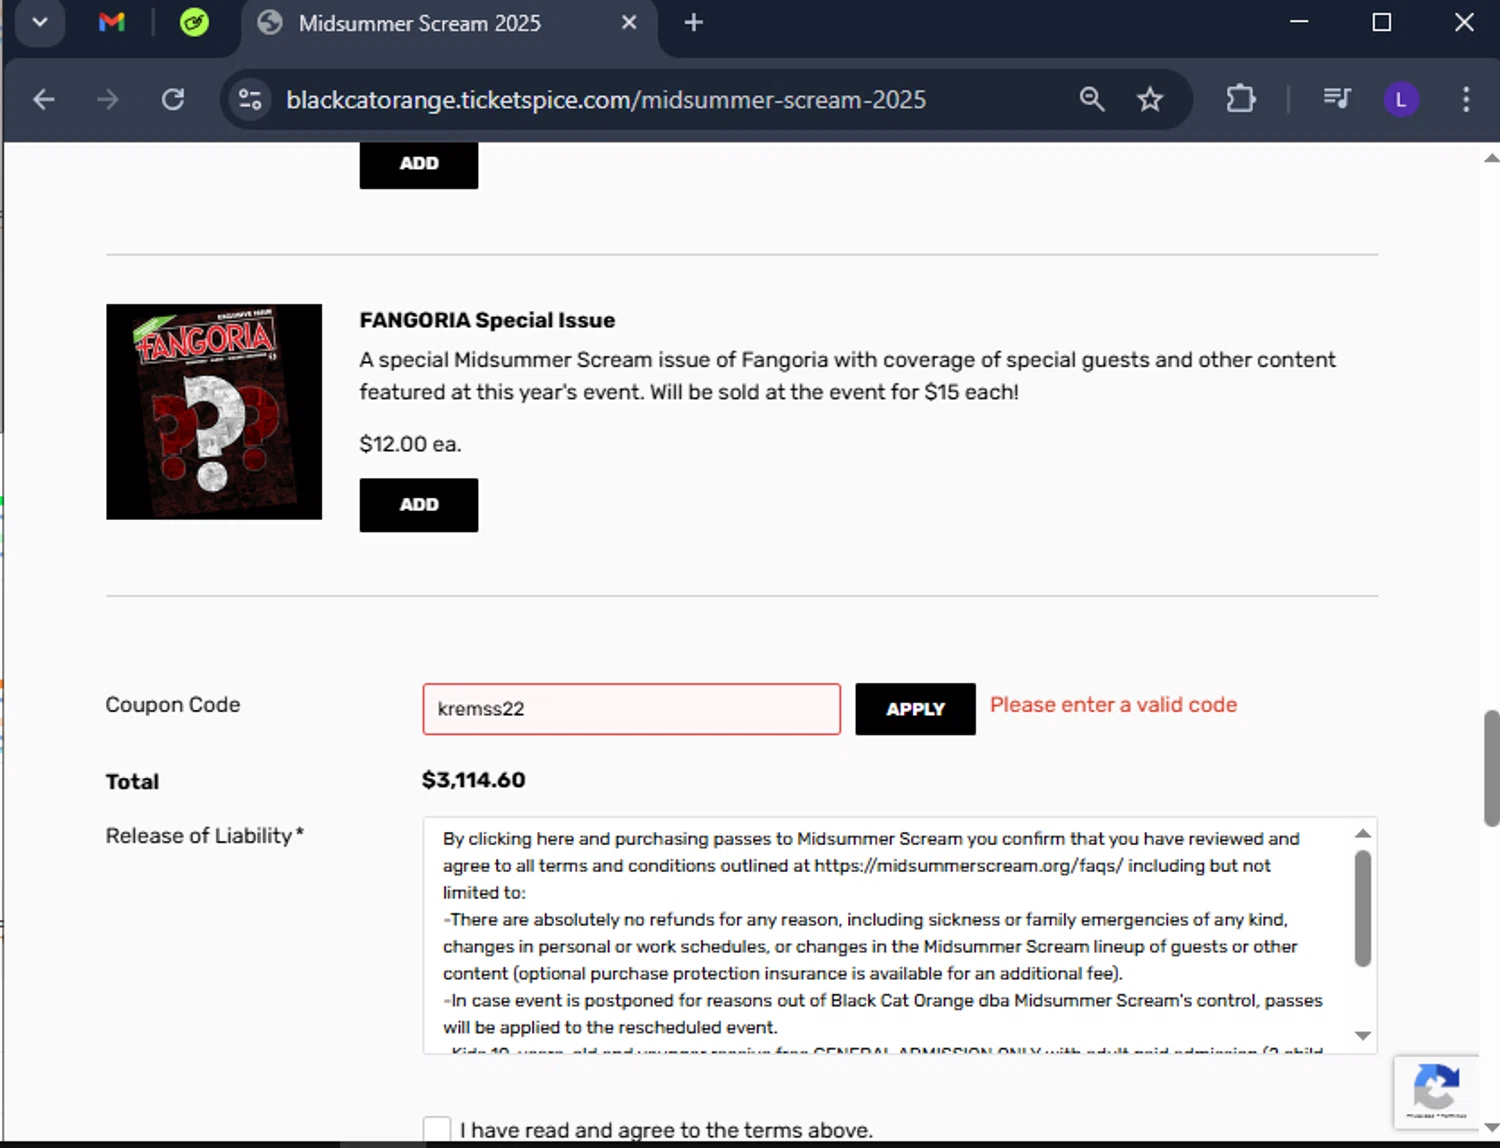Click the URL address bar text
The height and width of the screenshot is (1148, 1500).
click(x=606, y=100)
